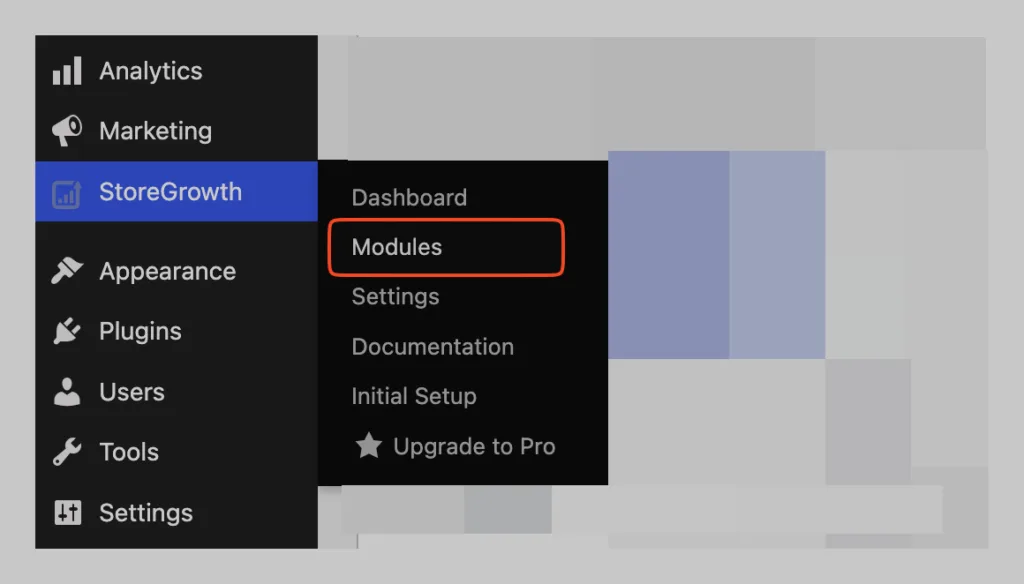Viewport: 1024px width, 584px height.
Task: Click the Upgrade to Pro text
Action: pyautogui.click(x=474, y=446)
